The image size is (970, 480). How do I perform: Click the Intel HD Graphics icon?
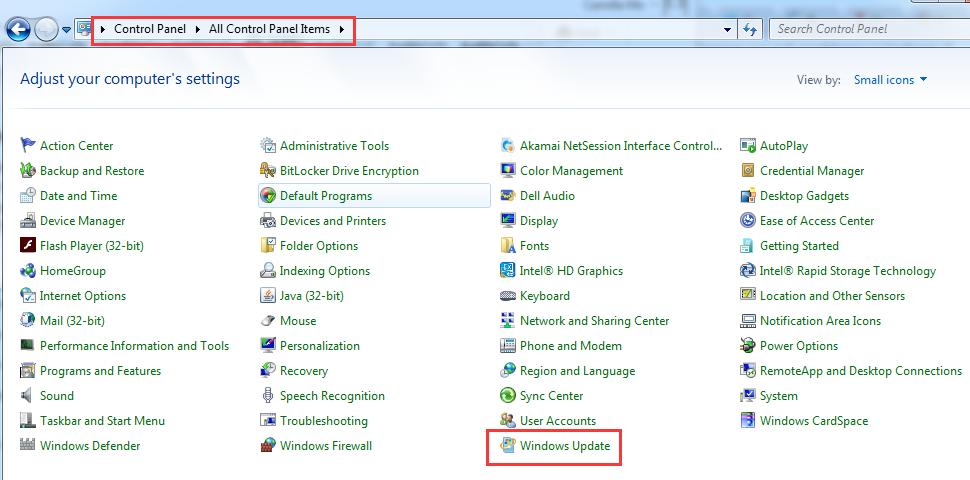pyautogui.click(x=508, y=271)
